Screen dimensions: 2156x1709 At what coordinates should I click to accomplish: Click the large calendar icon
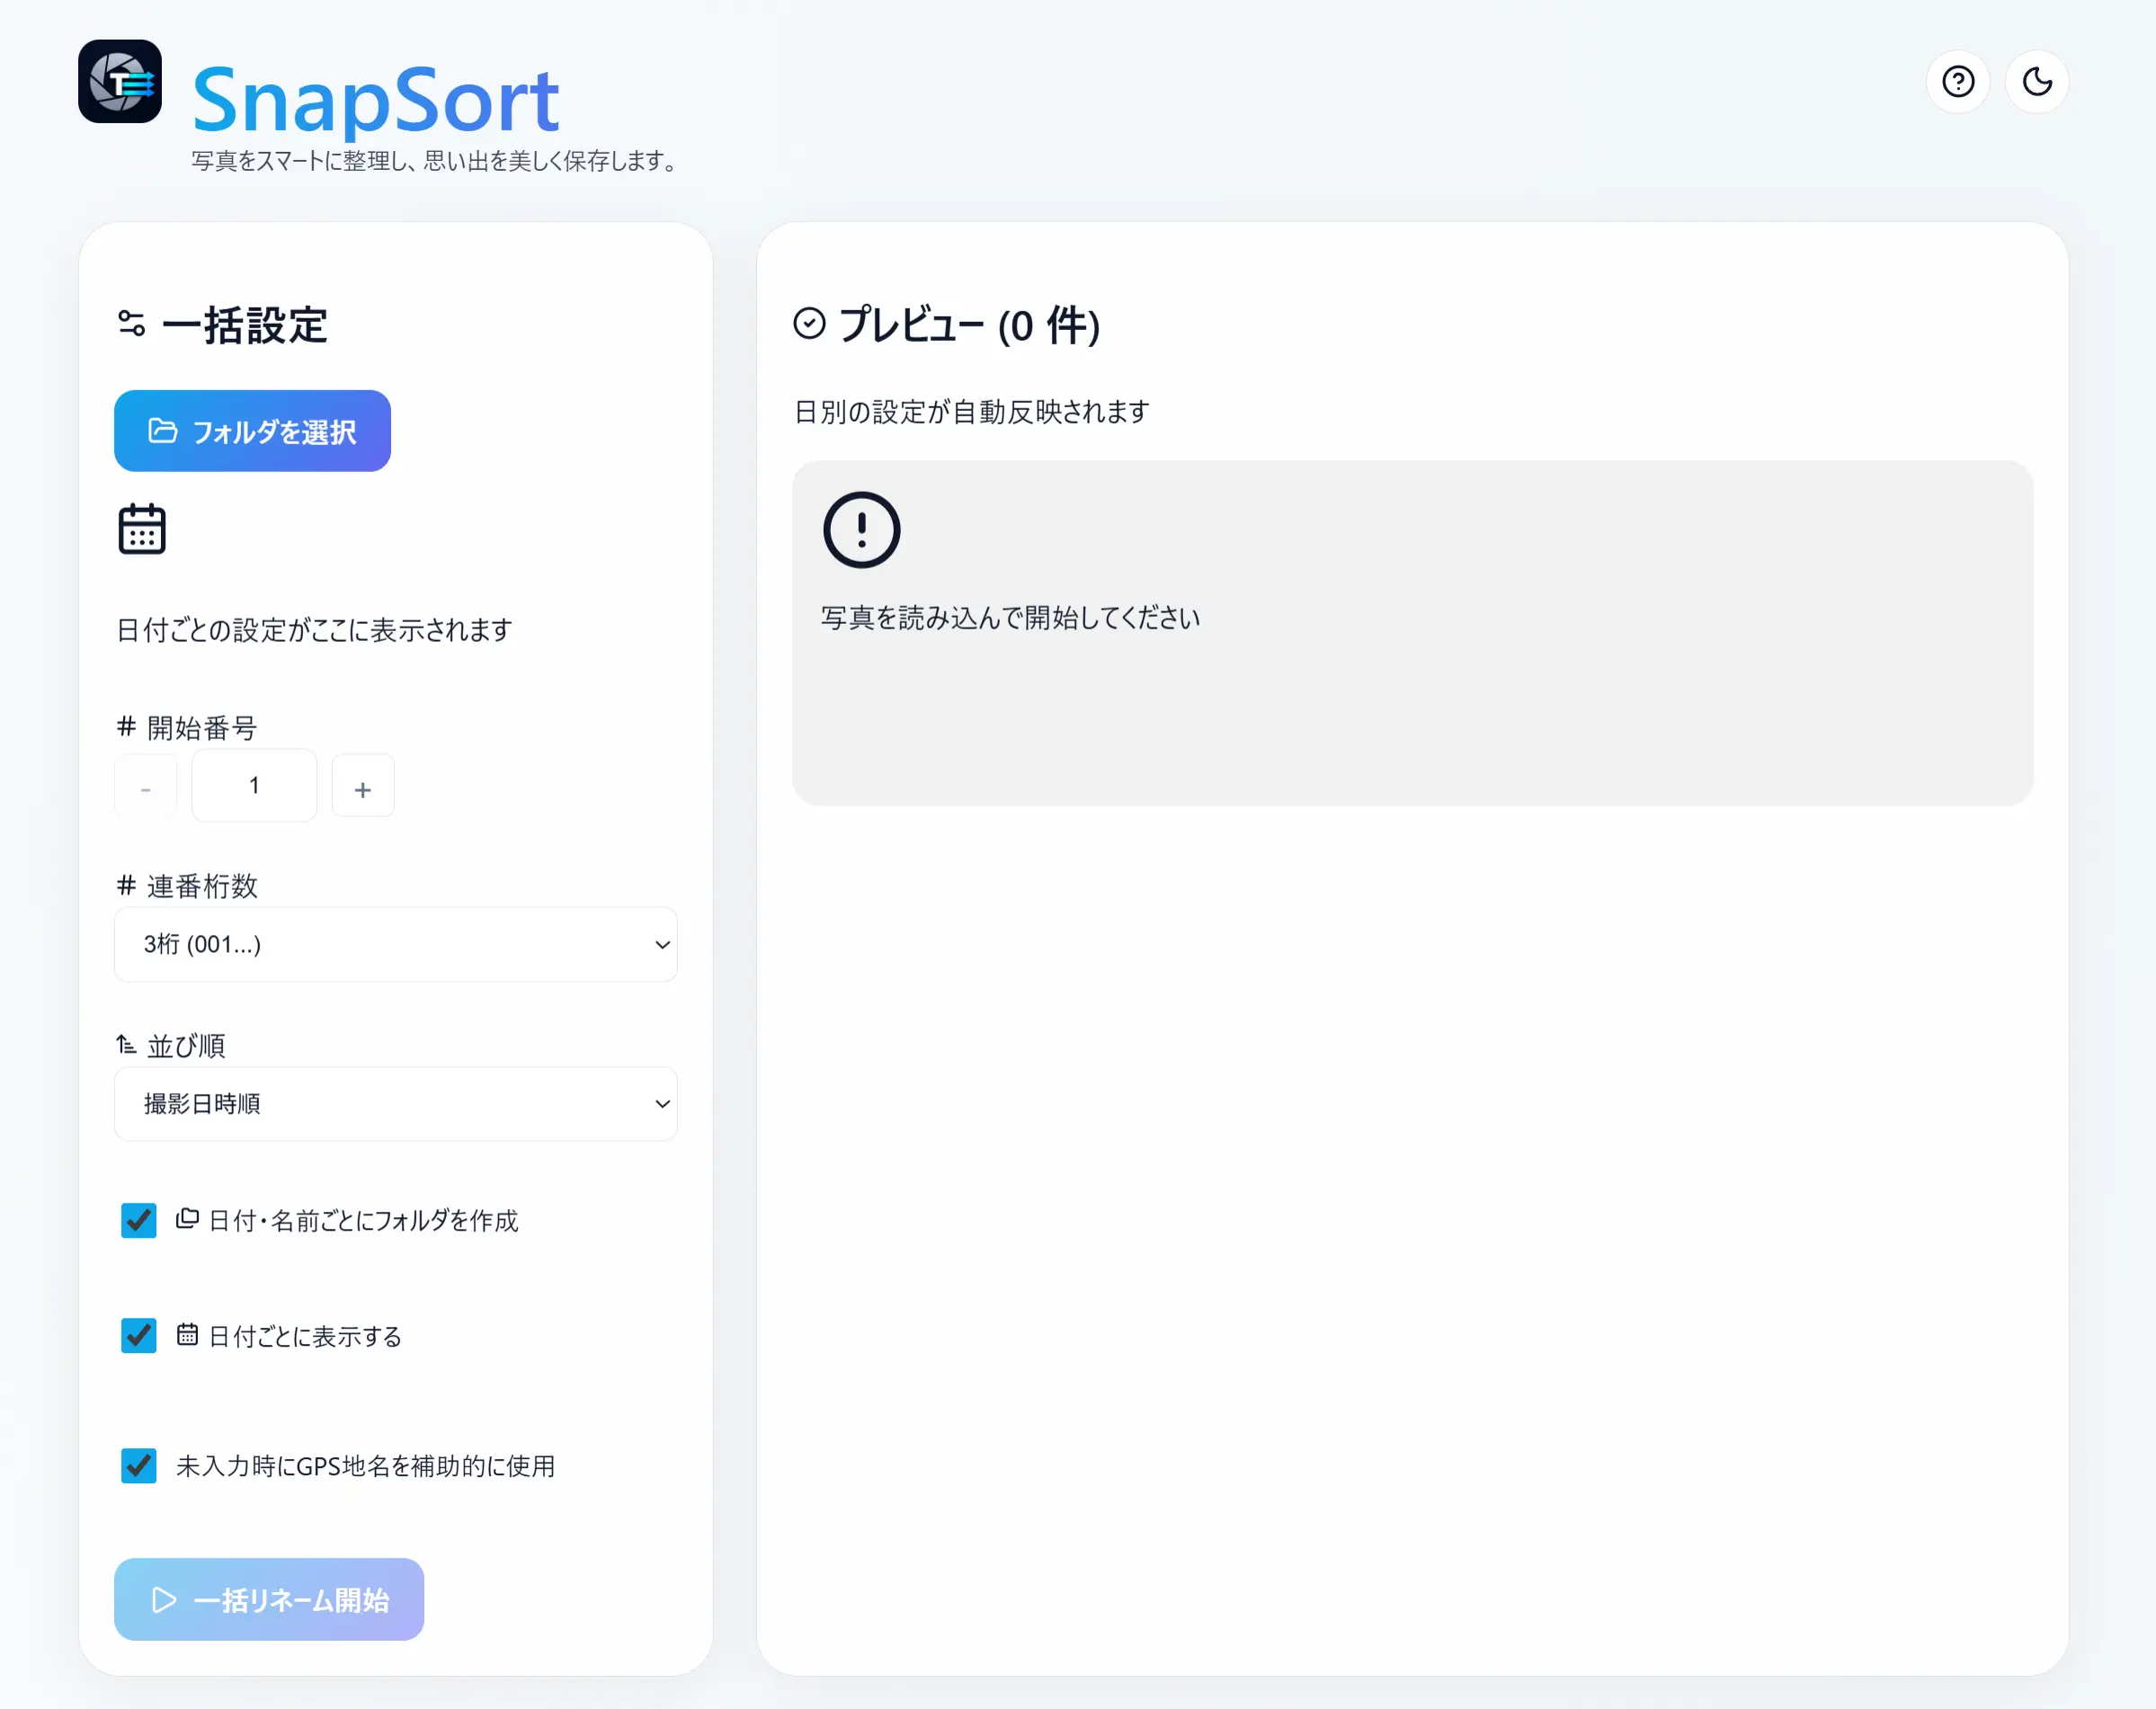pos(142,528)
